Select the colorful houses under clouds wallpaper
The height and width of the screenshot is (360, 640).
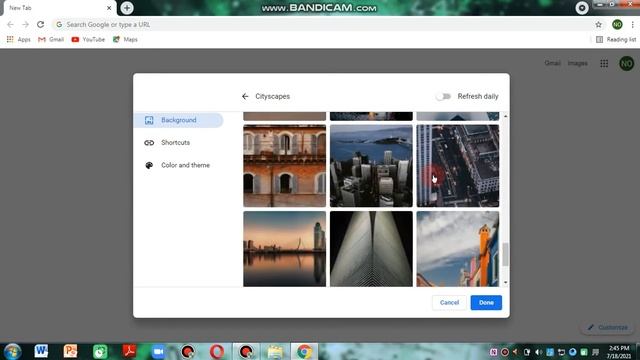(458, 249)
